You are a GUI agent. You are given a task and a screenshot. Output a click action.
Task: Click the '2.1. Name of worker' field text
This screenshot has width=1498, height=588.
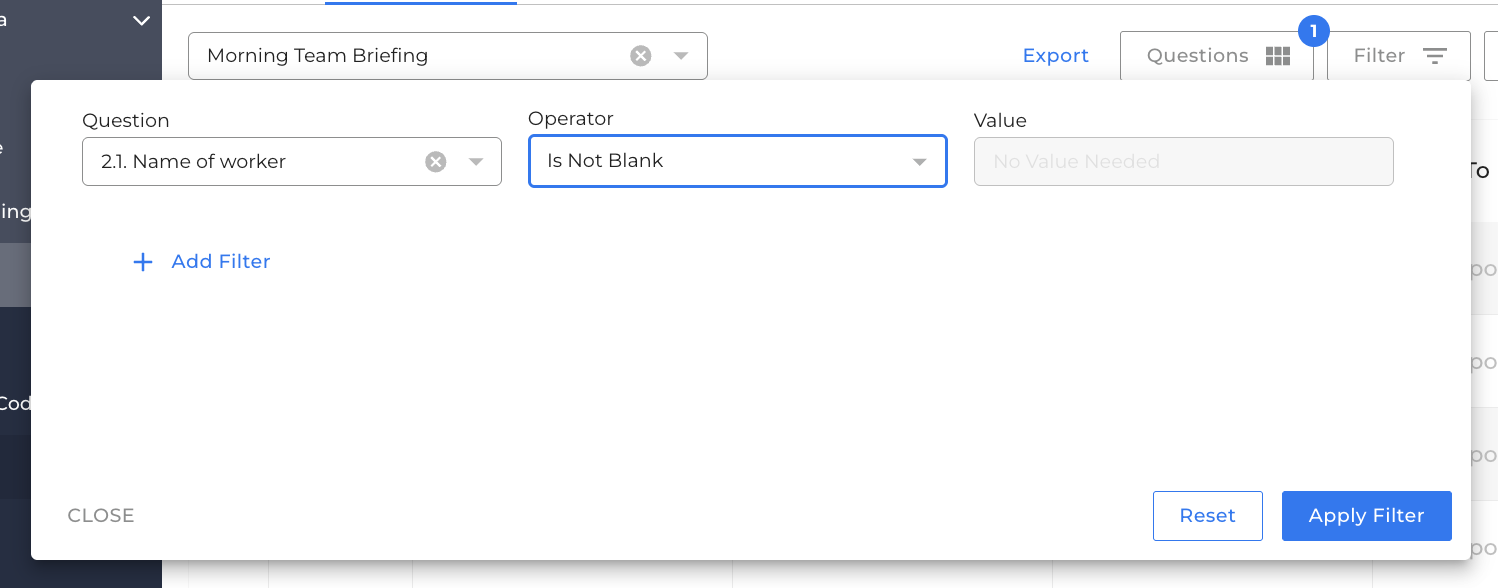[x=193, y=161]
